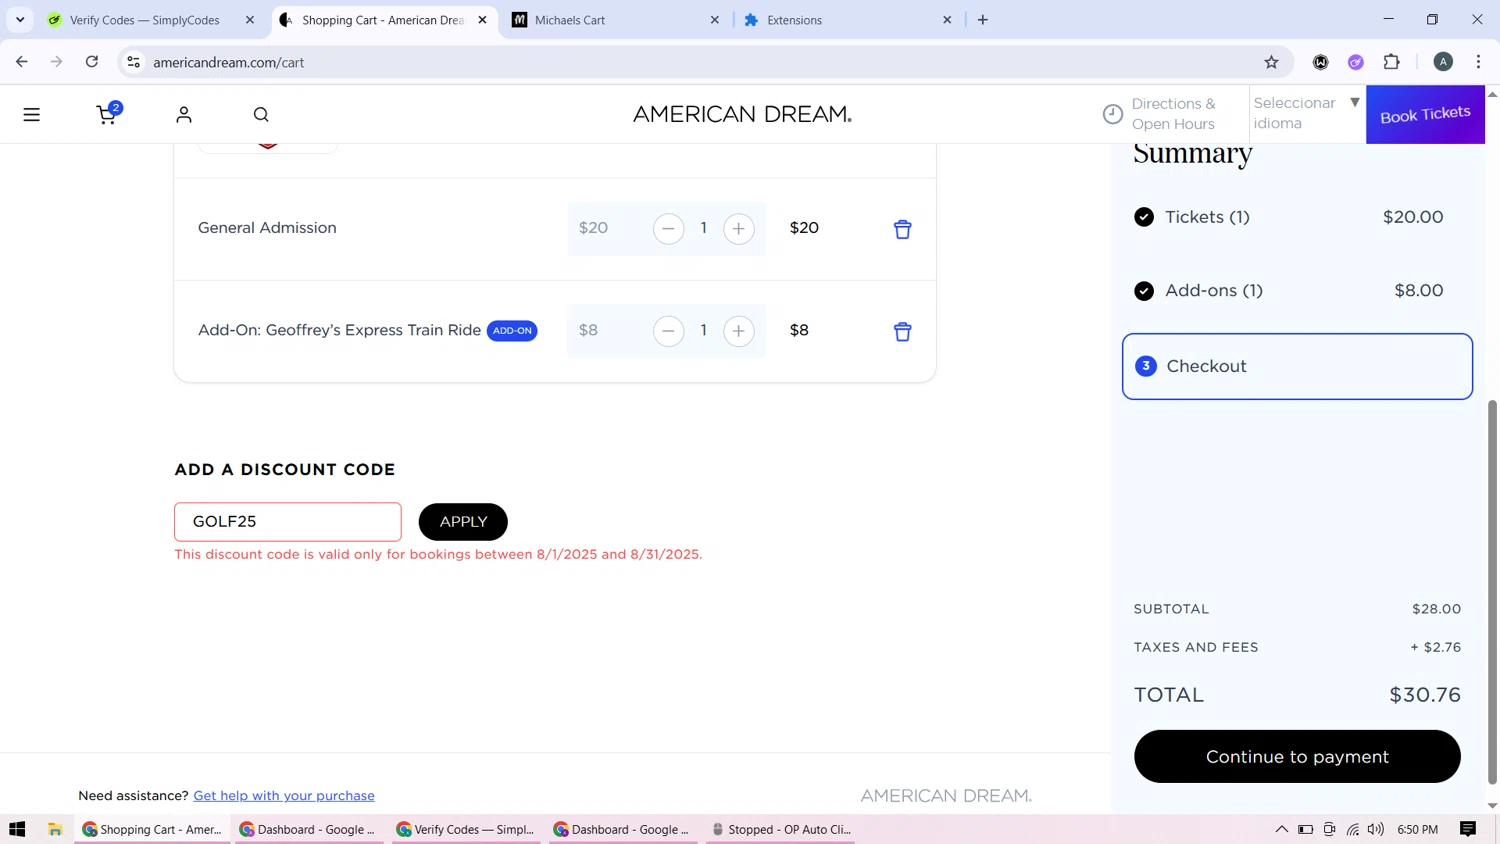Open a new browser tab
Viewport: 1500px width, 844px height.
[x=983, y=20]
